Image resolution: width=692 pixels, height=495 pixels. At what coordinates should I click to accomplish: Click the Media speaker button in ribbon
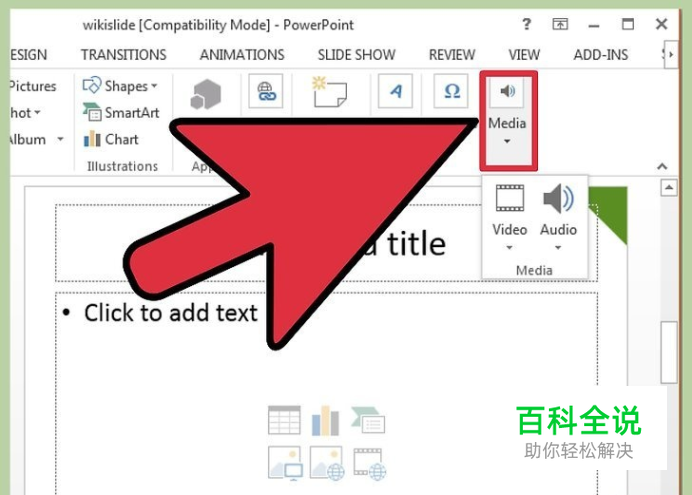[x=508, y=91]
